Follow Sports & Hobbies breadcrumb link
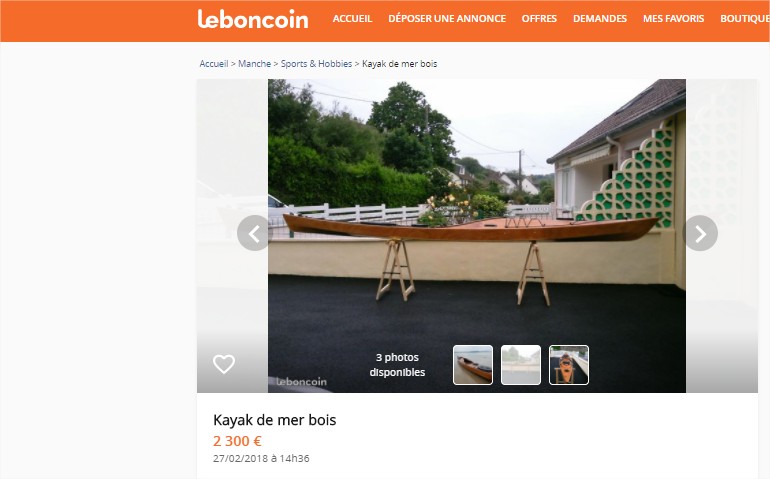 (x=316, y=64)
